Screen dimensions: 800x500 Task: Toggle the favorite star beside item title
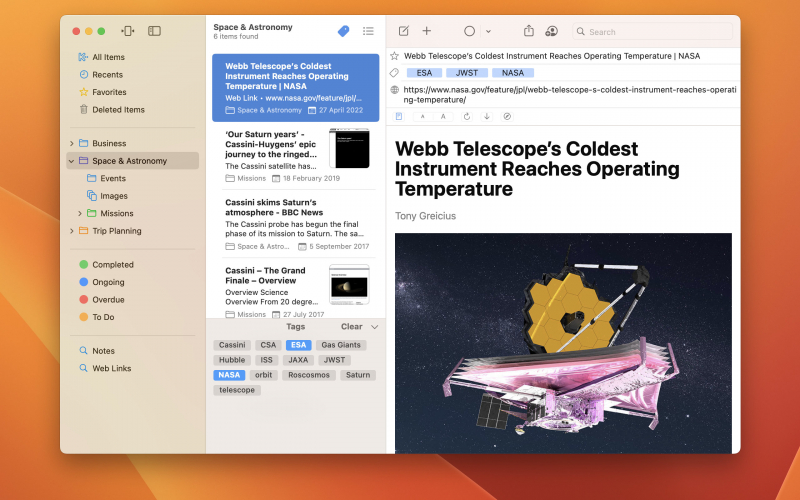(394, 56)
